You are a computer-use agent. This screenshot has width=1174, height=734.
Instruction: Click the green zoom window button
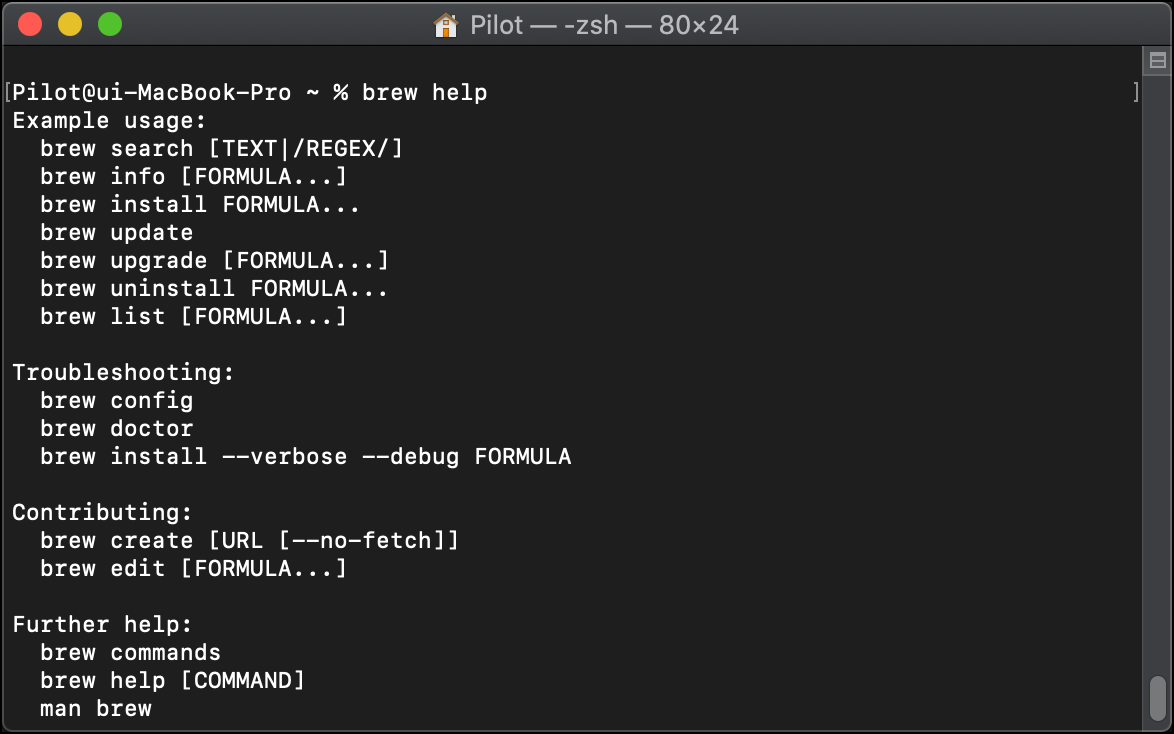coord(110,25)
